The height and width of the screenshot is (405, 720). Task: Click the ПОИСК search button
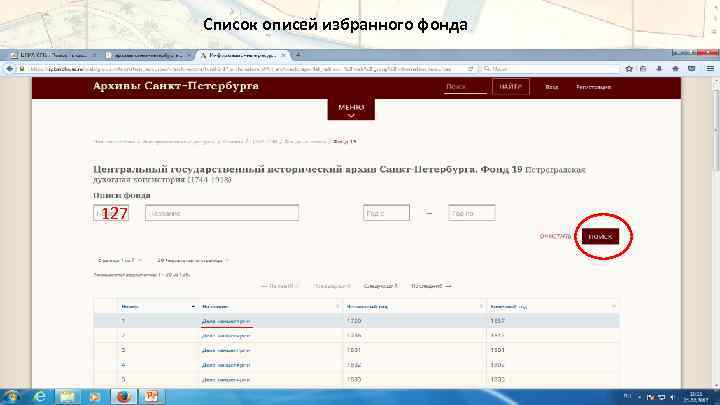point(600,236)
